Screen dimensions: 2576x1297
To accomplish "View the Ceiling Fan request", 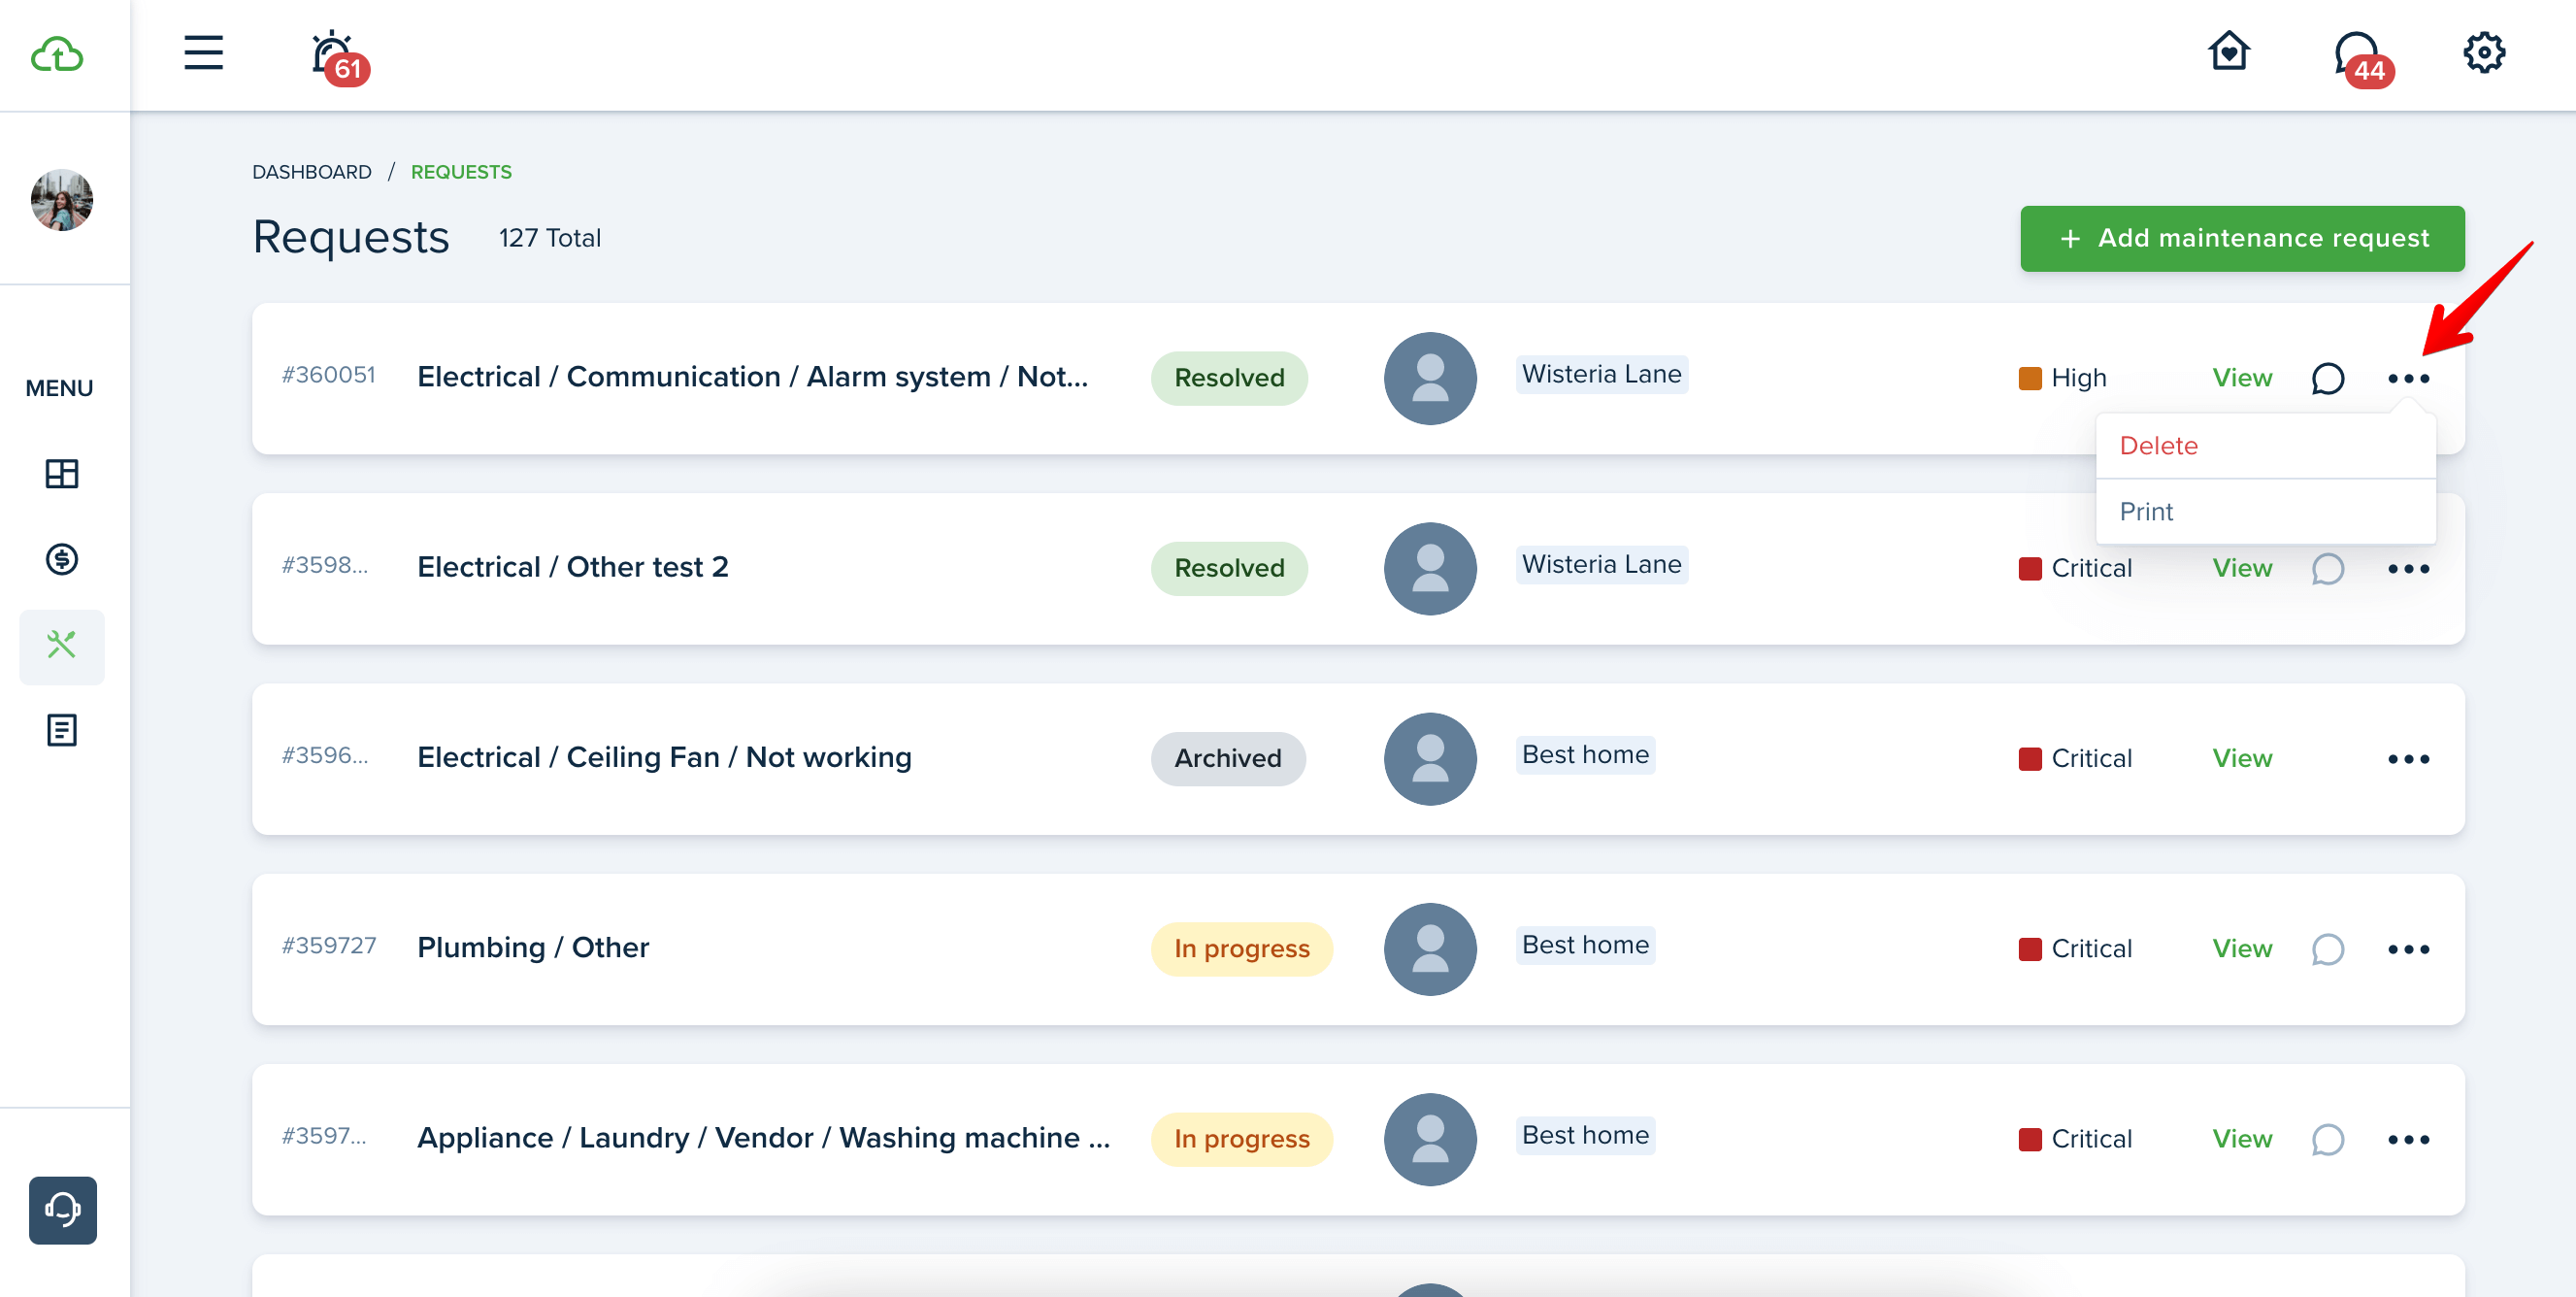I will coord(2242,758).
